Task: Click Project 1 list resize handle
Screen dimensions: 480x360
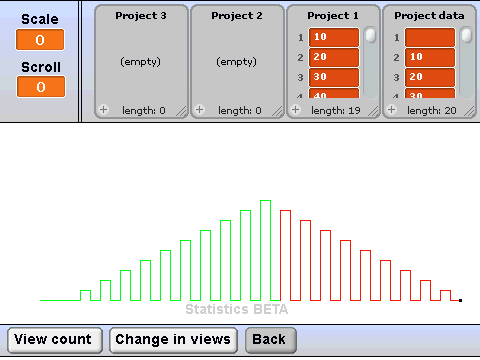Action: pos(374,112)
